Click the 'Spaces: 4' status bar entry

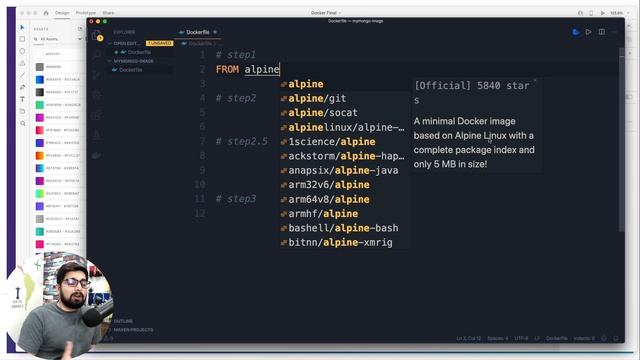coord(498,338)
